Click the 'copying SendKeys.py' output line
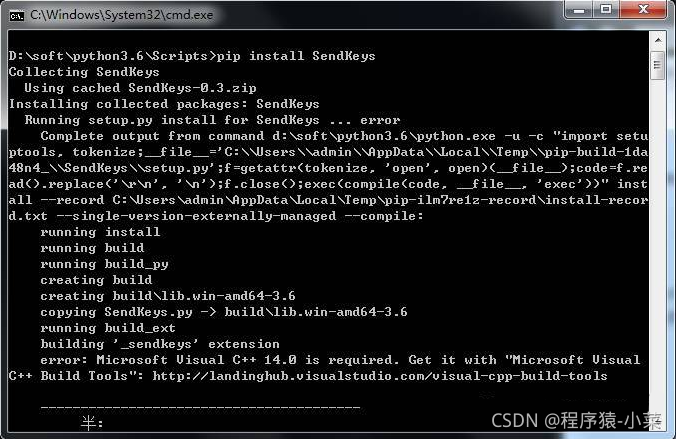 pos(224,312)
